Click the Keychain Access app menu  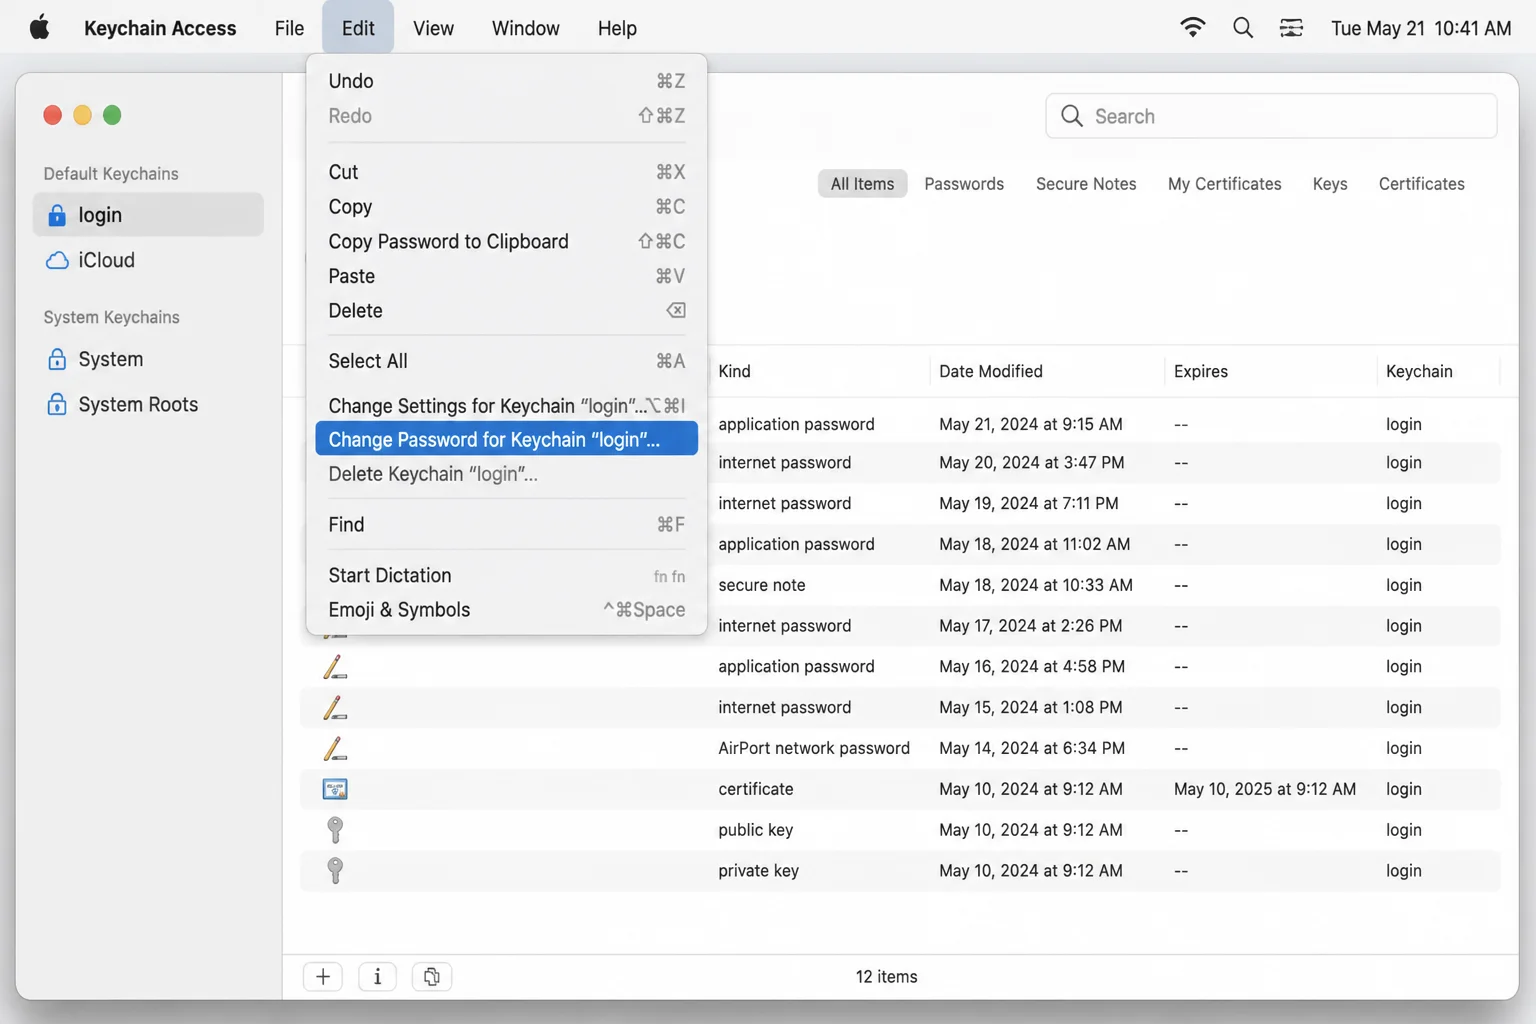160,28
